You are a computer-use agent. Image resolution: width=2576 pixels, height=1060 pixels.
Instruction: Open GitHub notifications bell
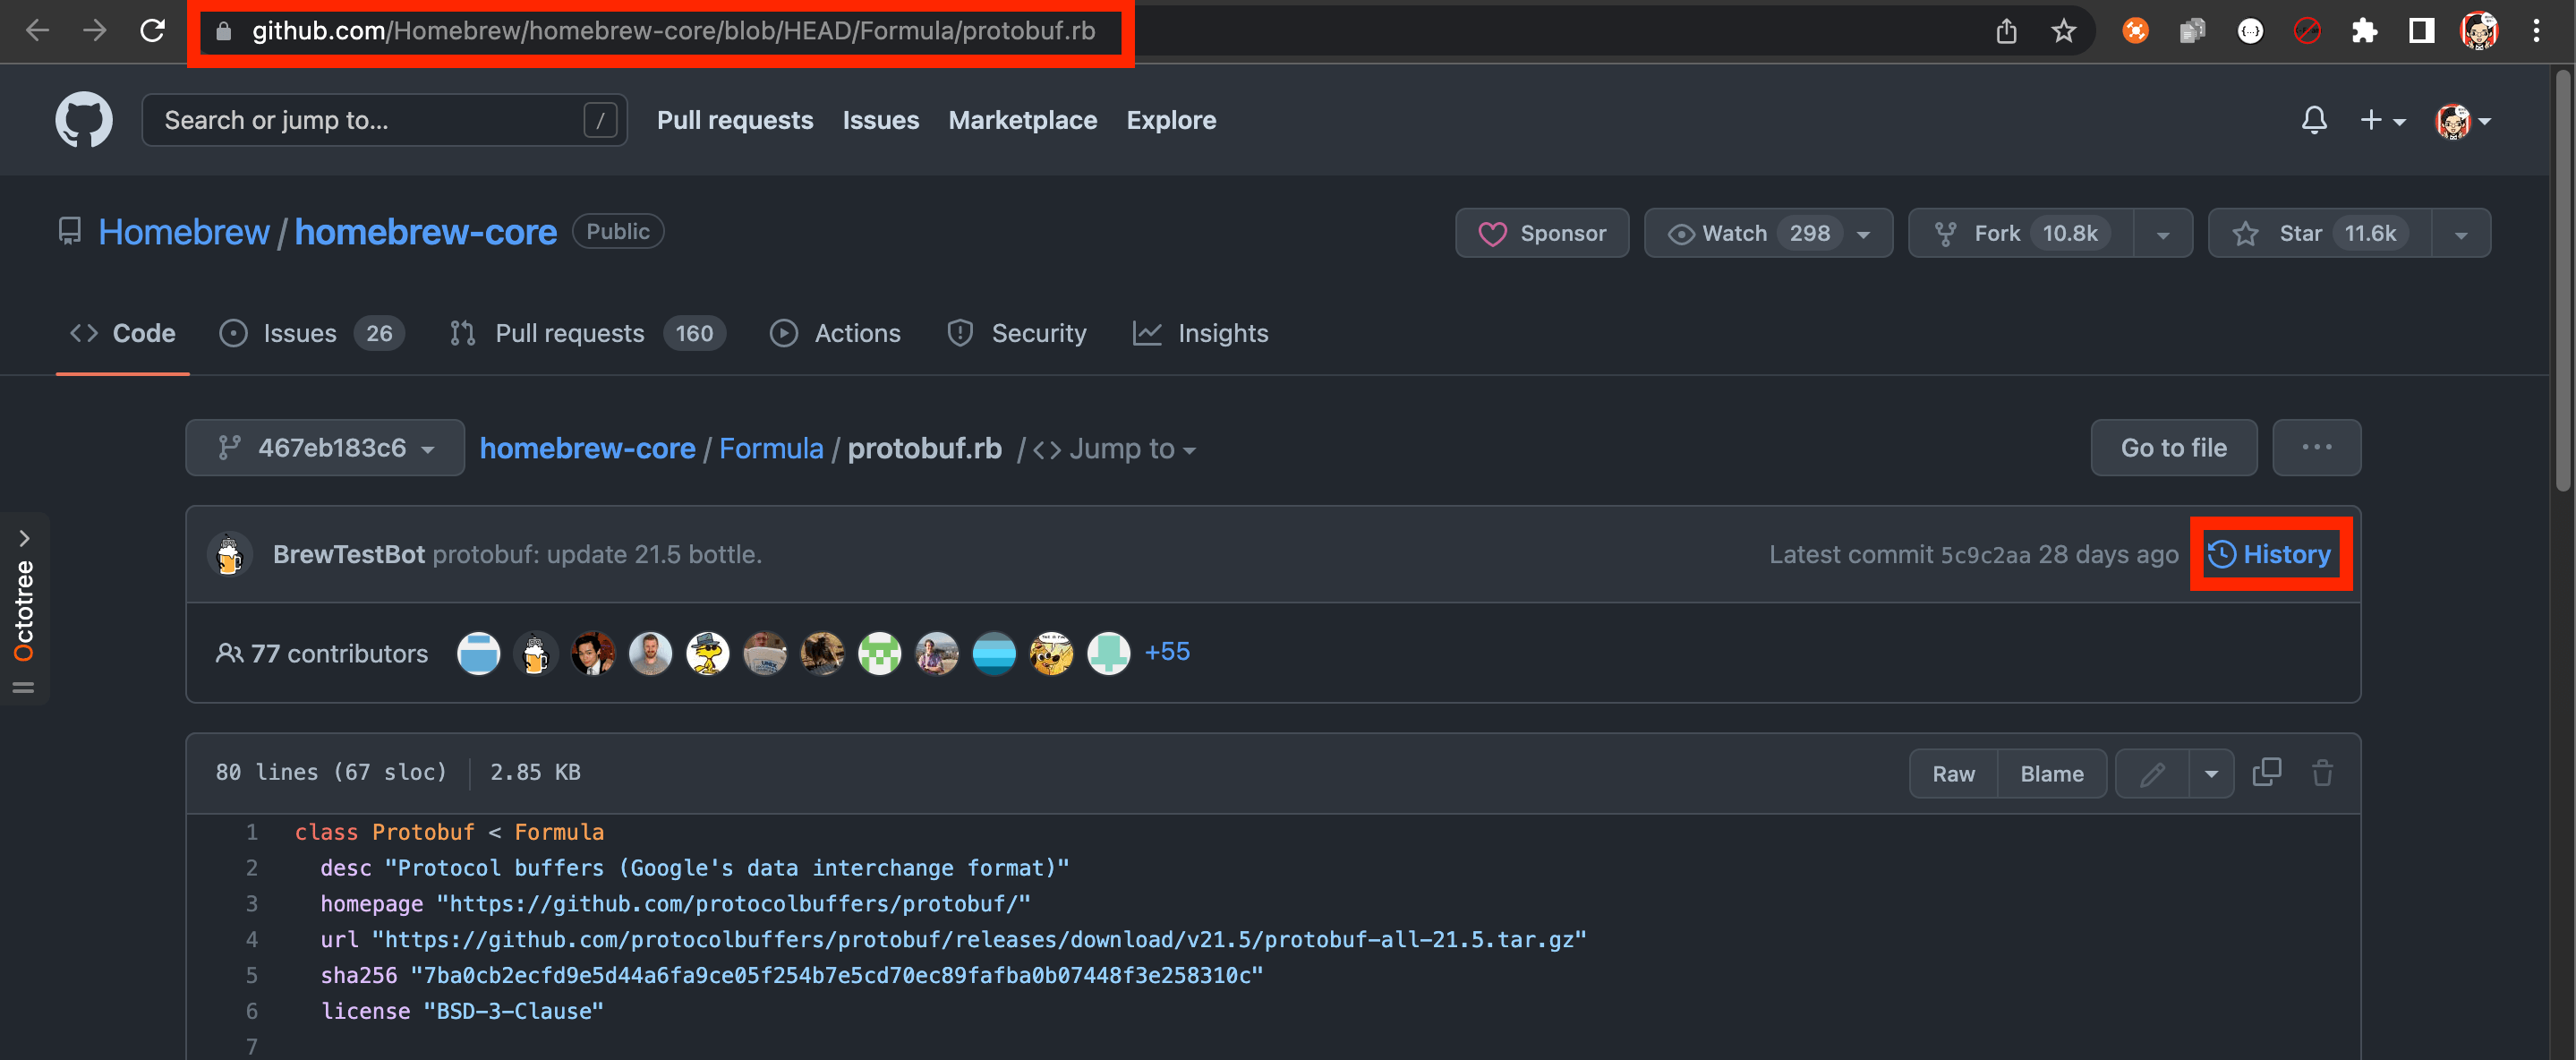tap(2313, 120)
